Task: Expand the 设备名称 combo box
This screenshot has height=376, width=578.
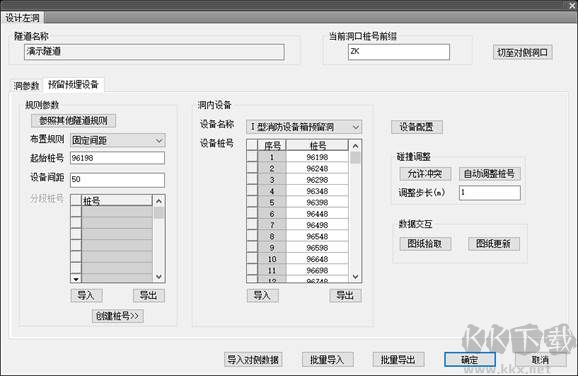Action: 304,127
